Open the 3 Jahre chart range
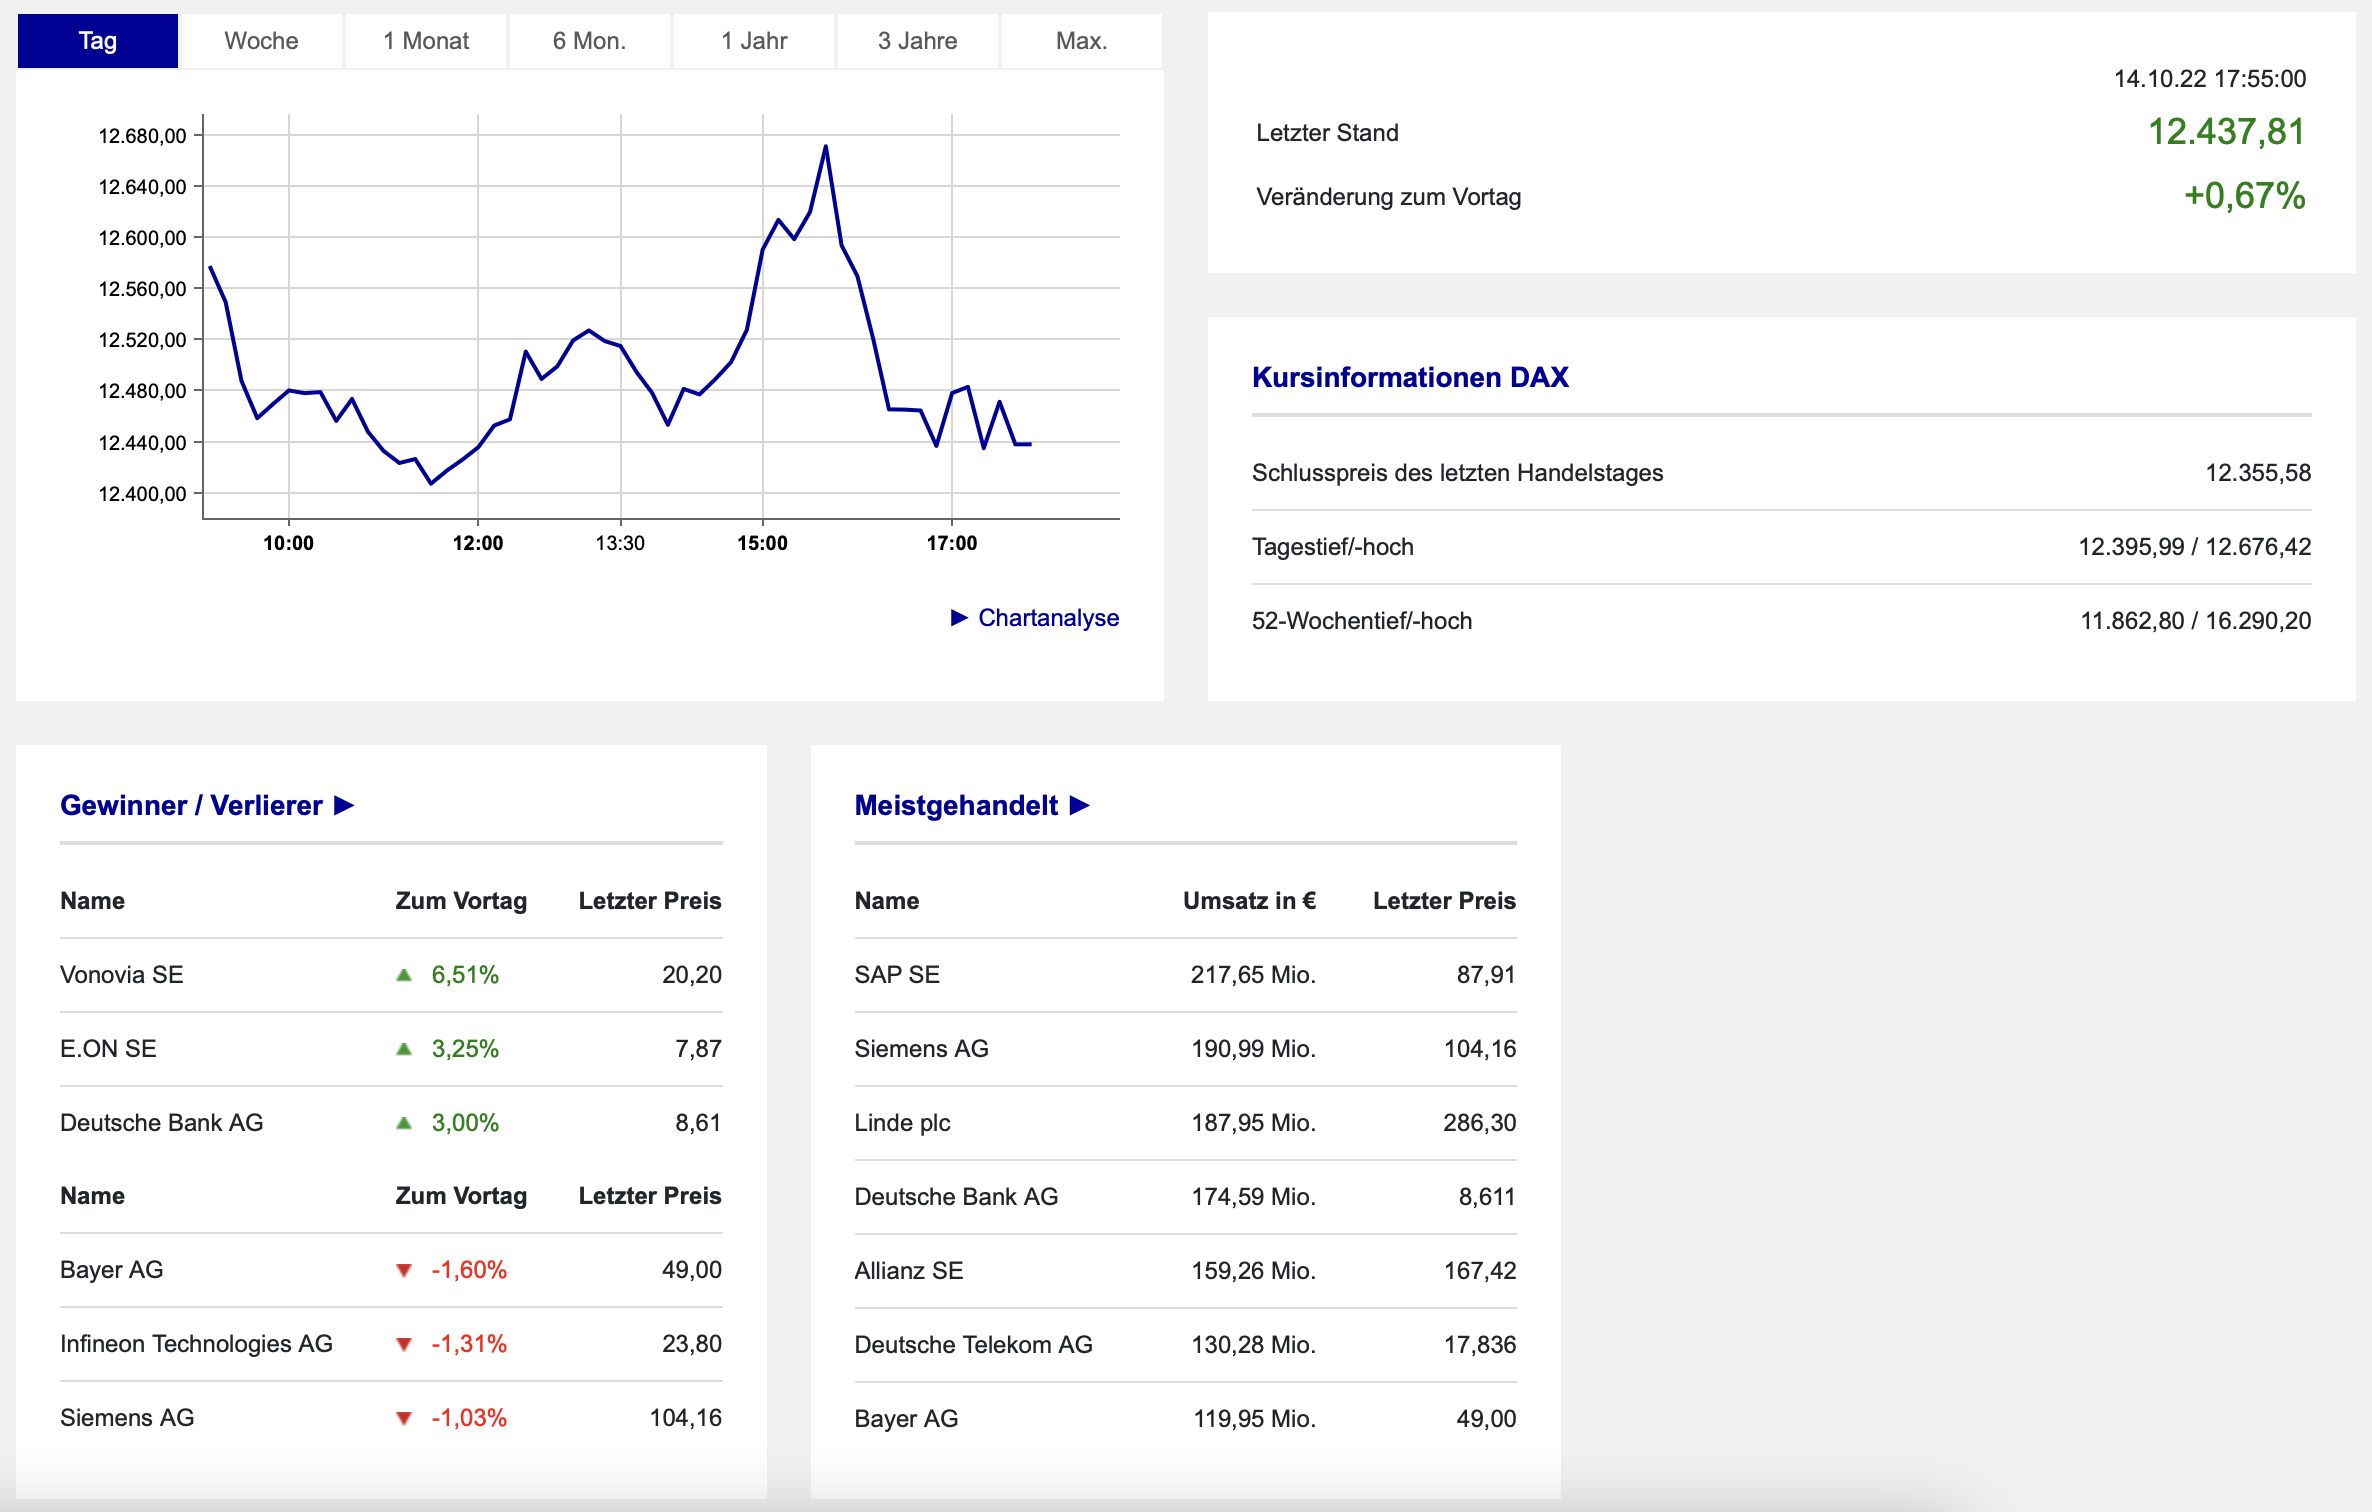The image size is (2372, 1512). pyautogui.click(x=917, y=41)
